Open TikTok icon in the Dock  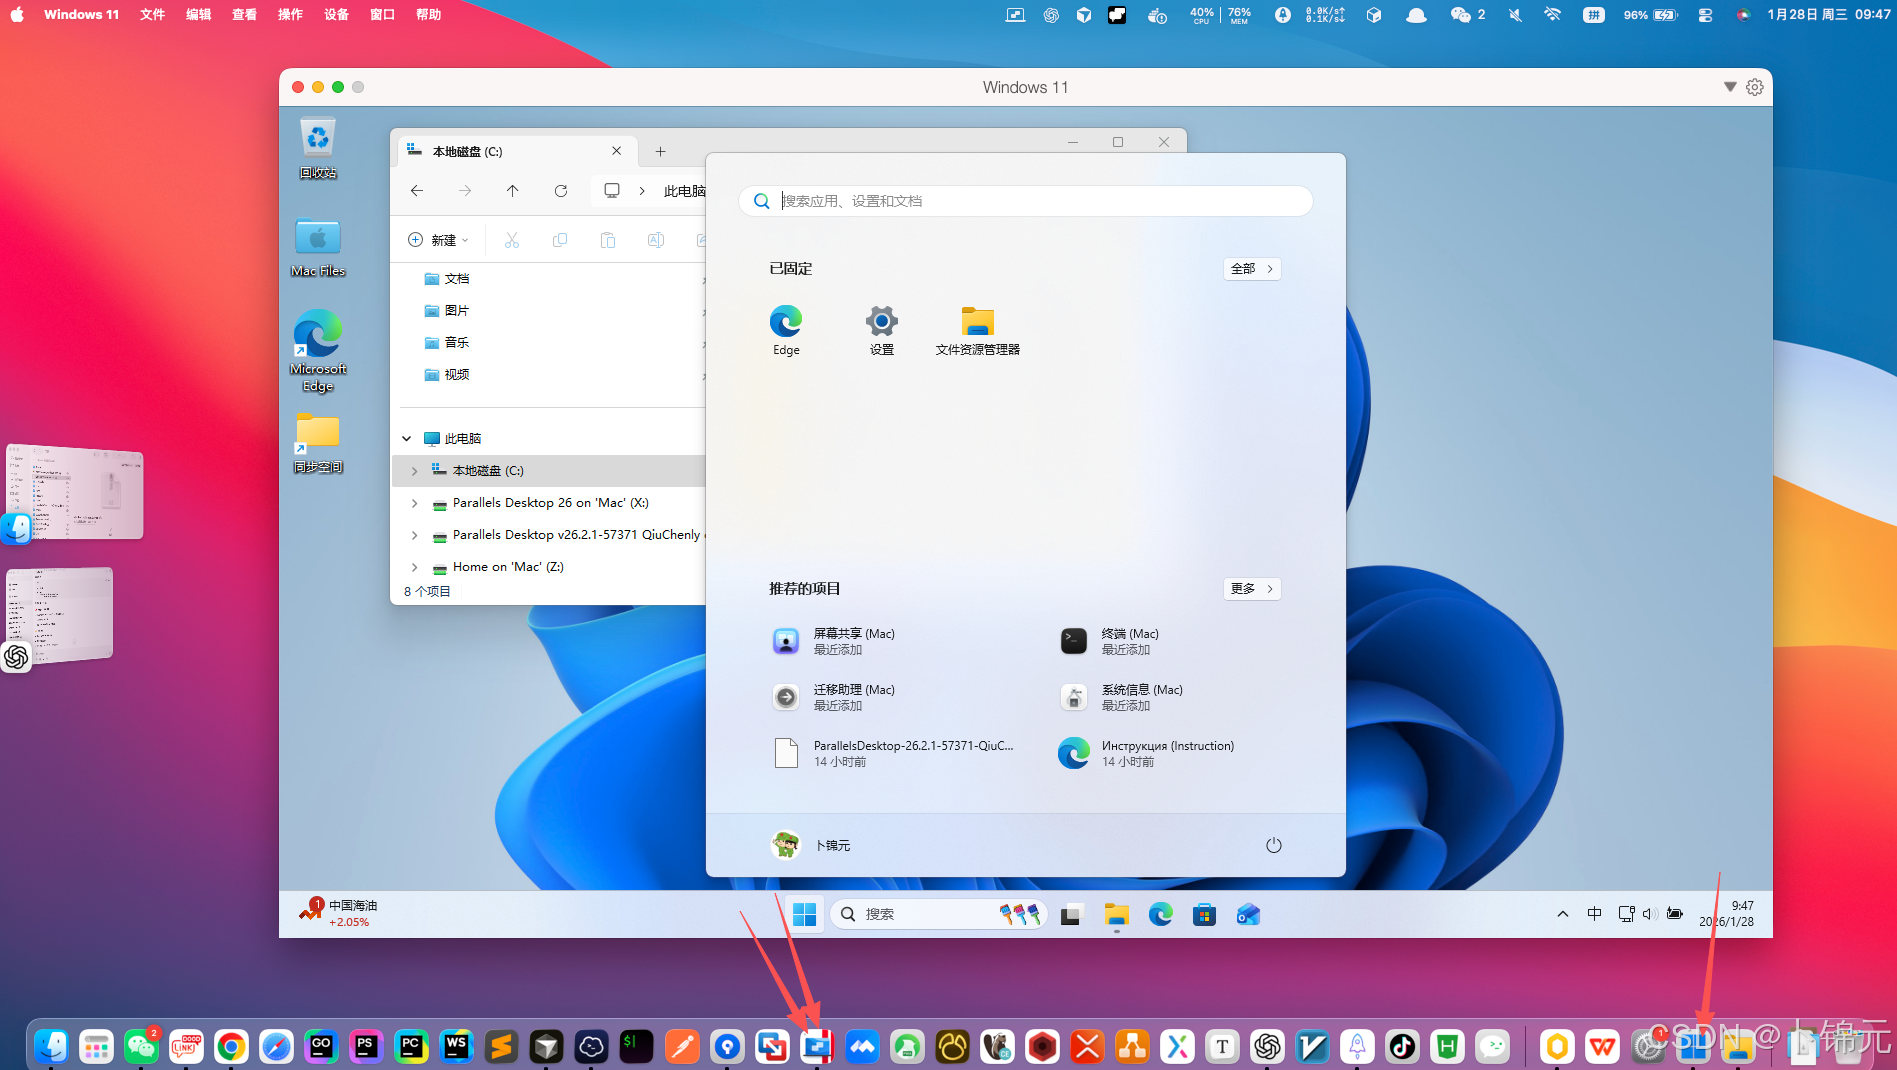pos(1402,1046)
